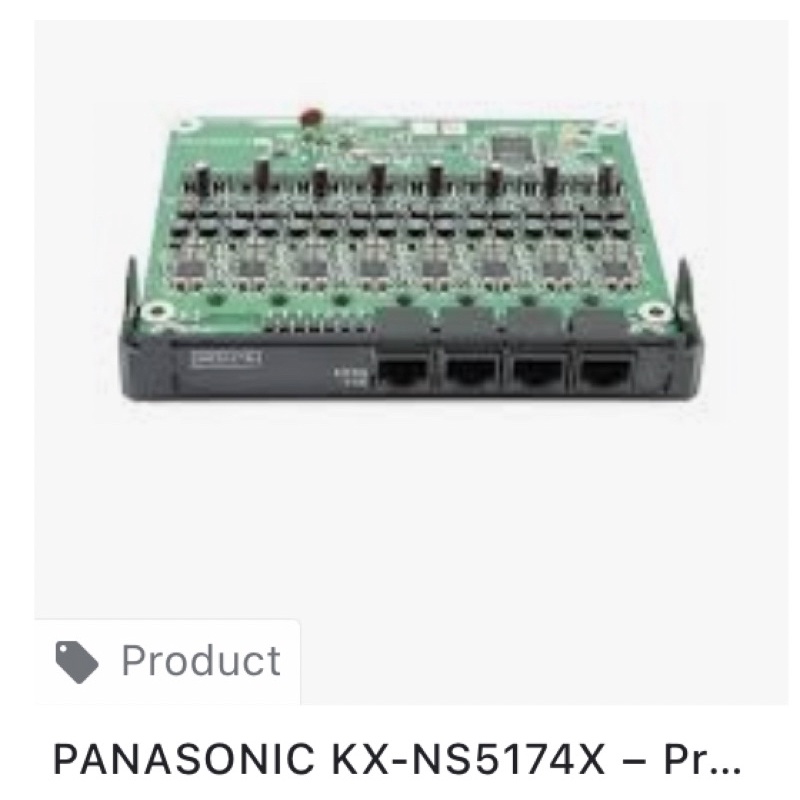Viewport: 800px width, 800px height.
Task: Click the word PANASONIC in title
Action: point(184,759)
